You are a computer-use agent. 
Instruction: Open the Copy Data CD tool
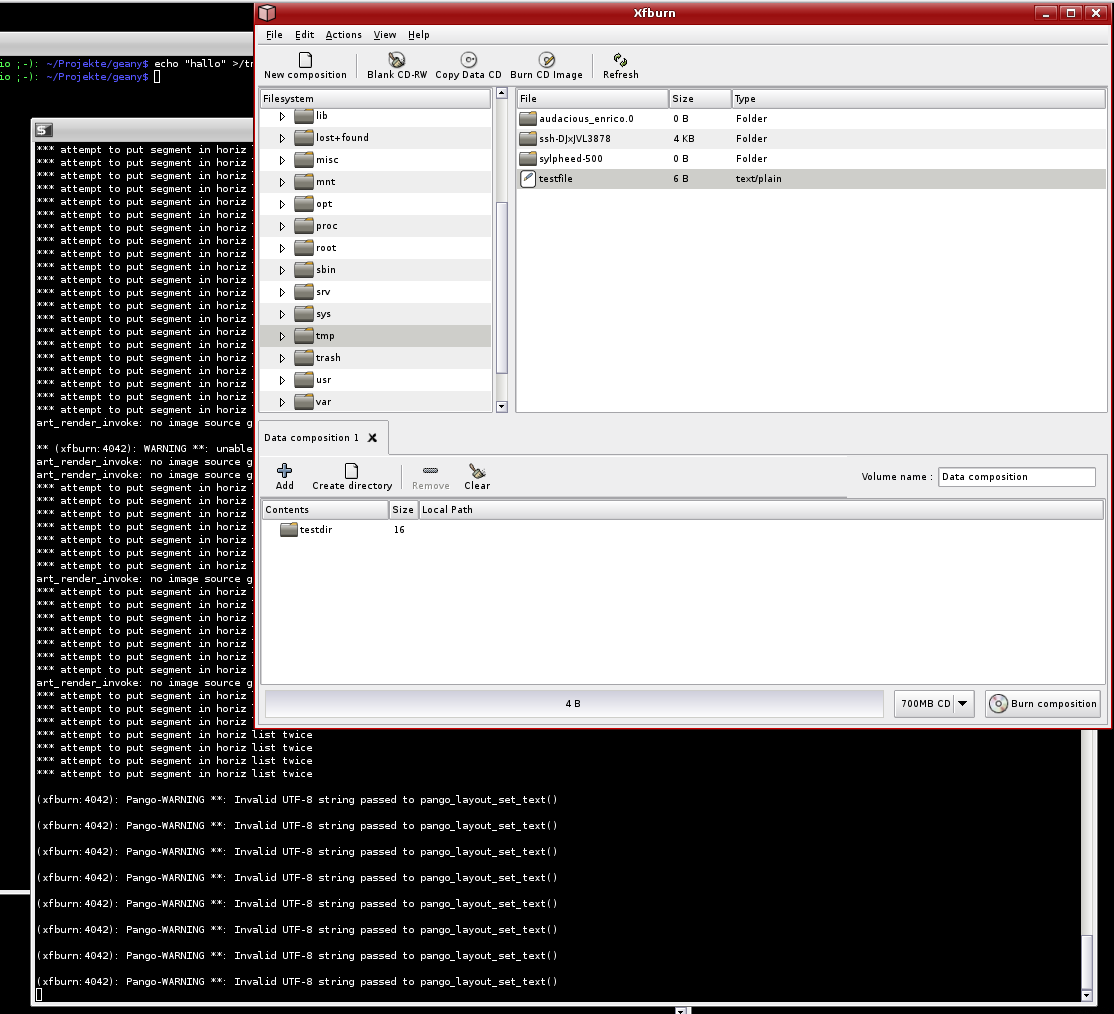pyautogui.click(x=468, y=61)
